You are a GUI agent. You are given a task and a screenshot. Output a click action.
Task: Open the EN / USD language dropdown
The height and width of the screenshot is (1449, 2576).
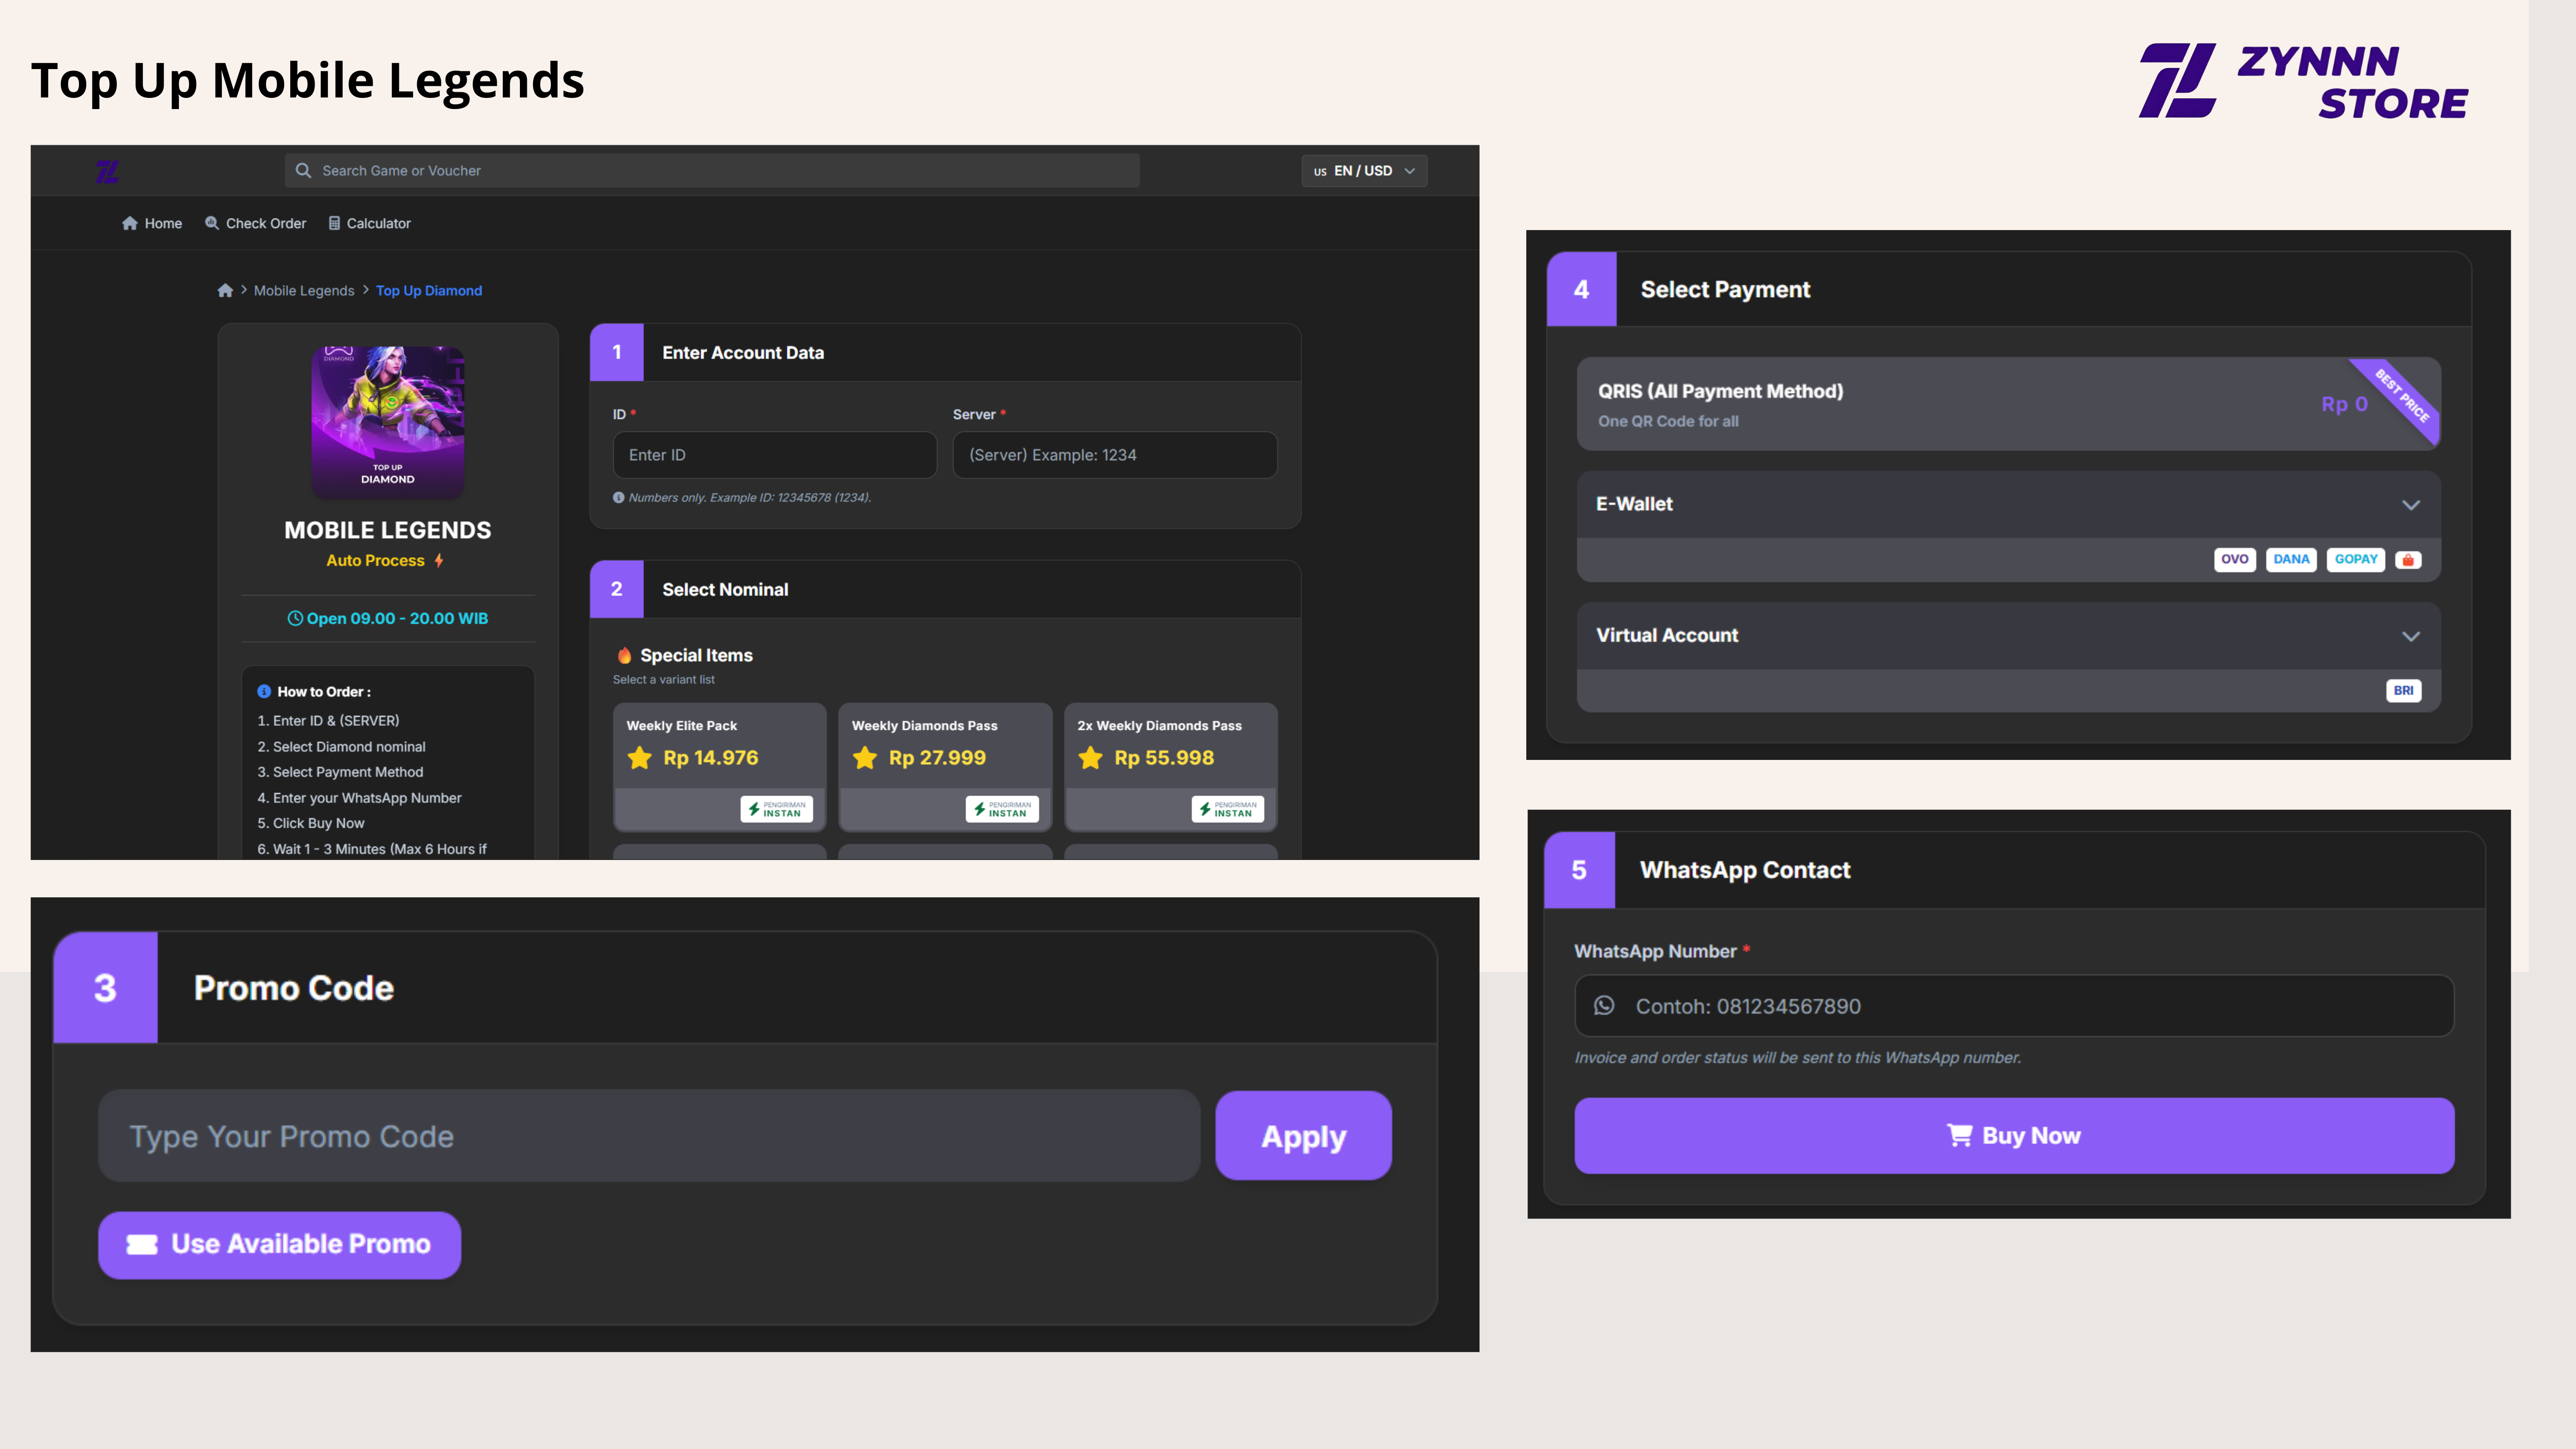click(x=1364, y=171)
